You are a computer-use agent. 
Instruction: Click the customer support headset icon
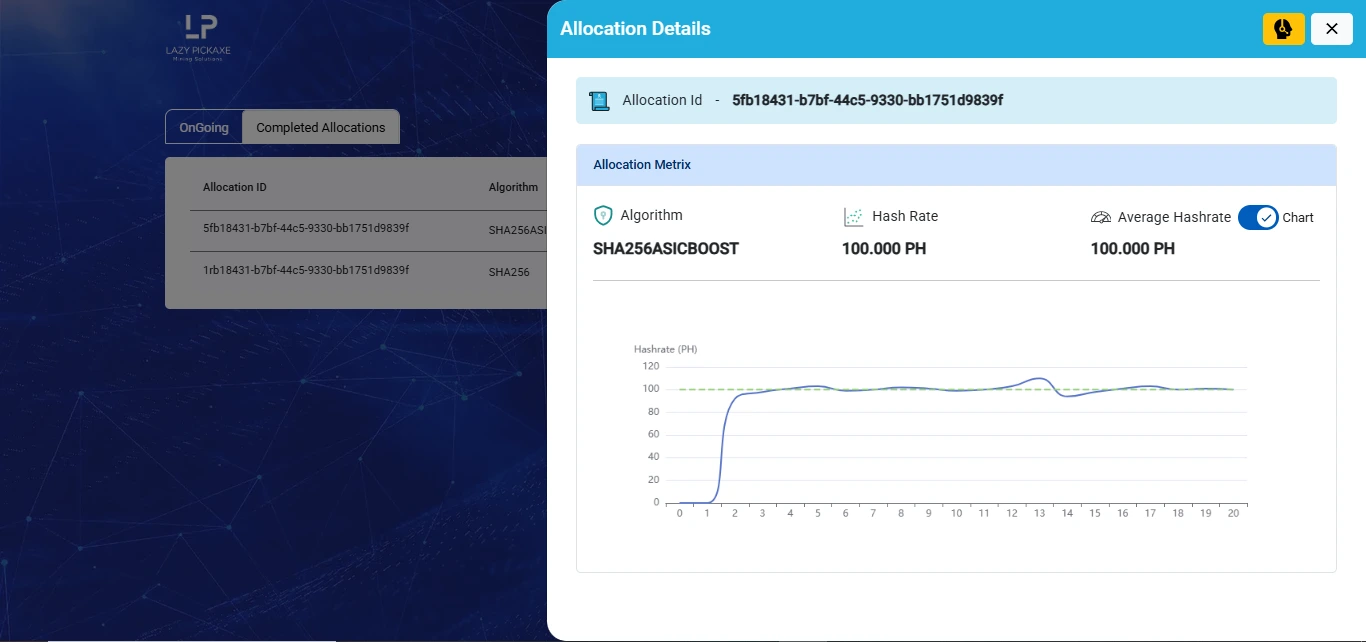point(1283,29)
